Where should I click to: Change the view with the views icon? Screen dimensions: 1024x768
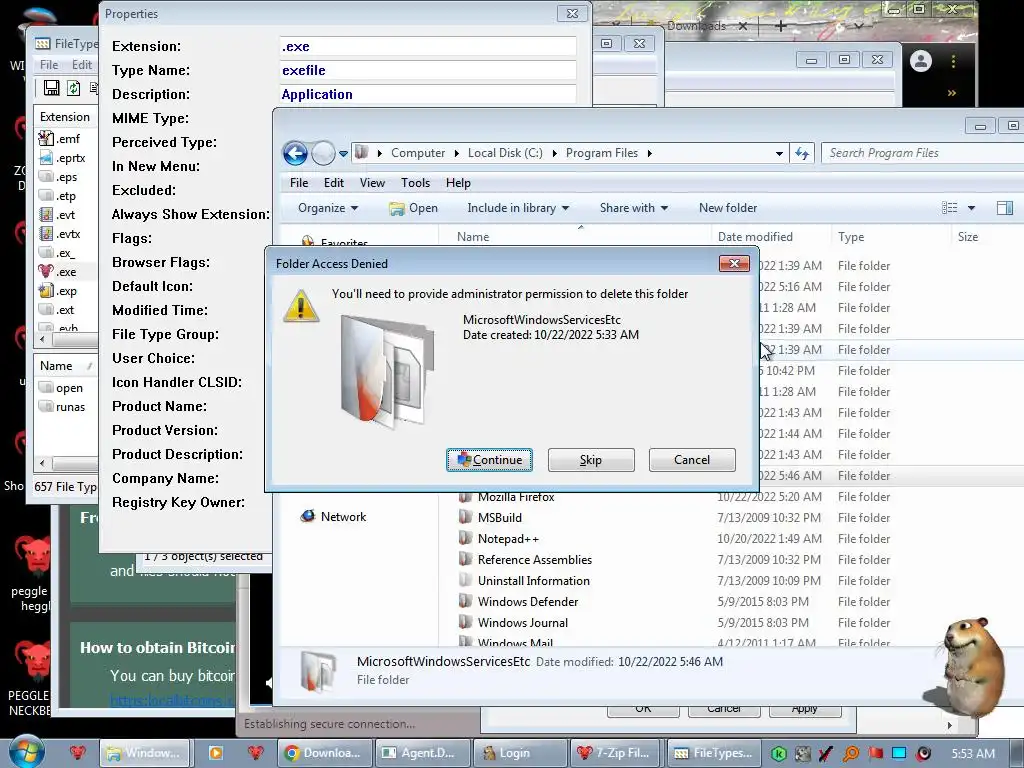tap(950, 208)
